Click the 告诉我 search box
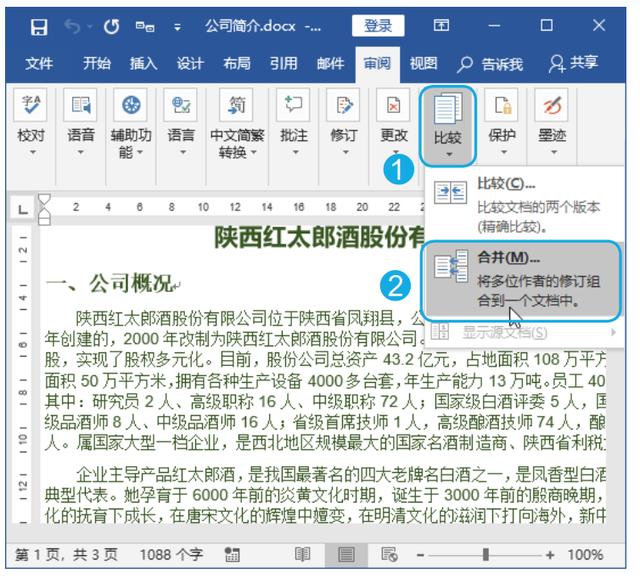 coord(490,64)
